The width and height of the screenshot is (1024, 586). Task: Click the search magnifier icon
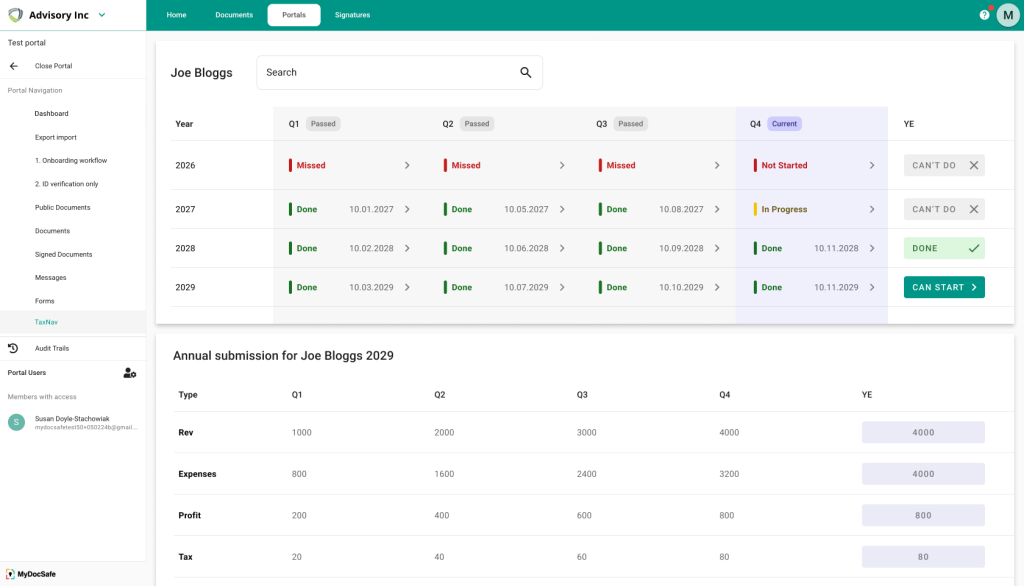click(x=526, y=73)
